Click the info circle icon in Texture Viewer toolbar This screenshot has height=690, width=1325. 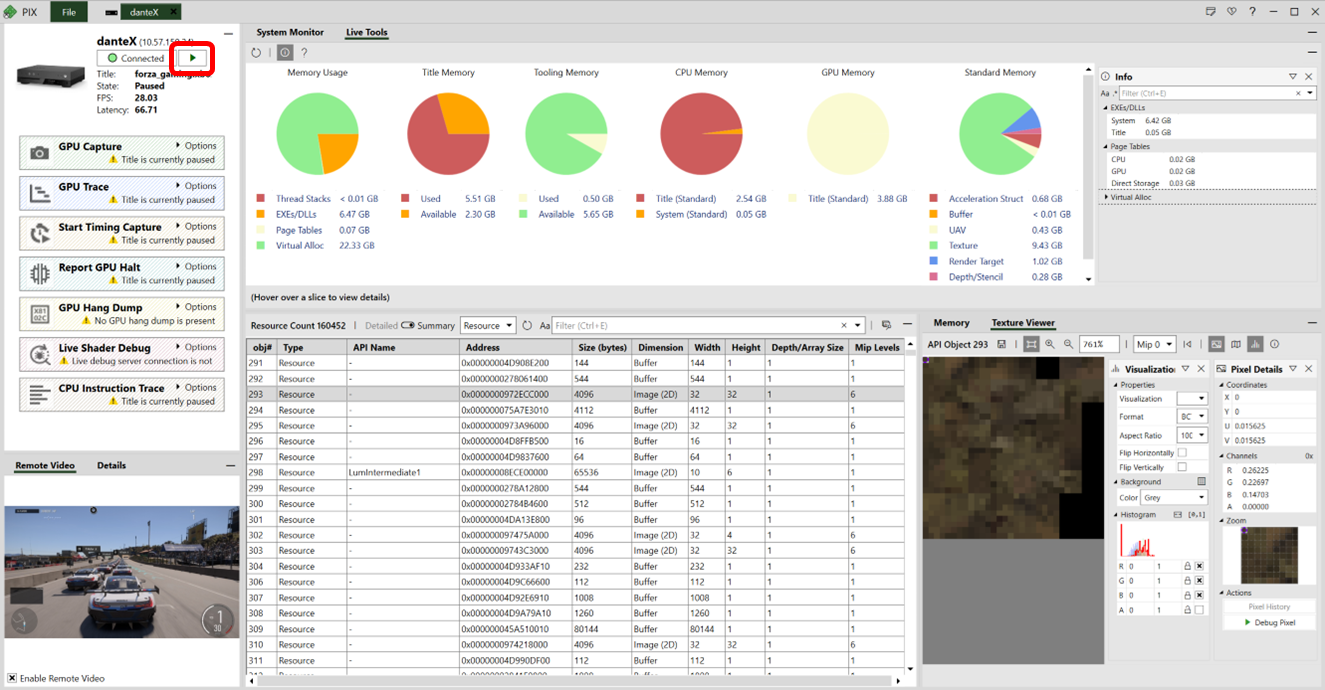coord(1274,344)
